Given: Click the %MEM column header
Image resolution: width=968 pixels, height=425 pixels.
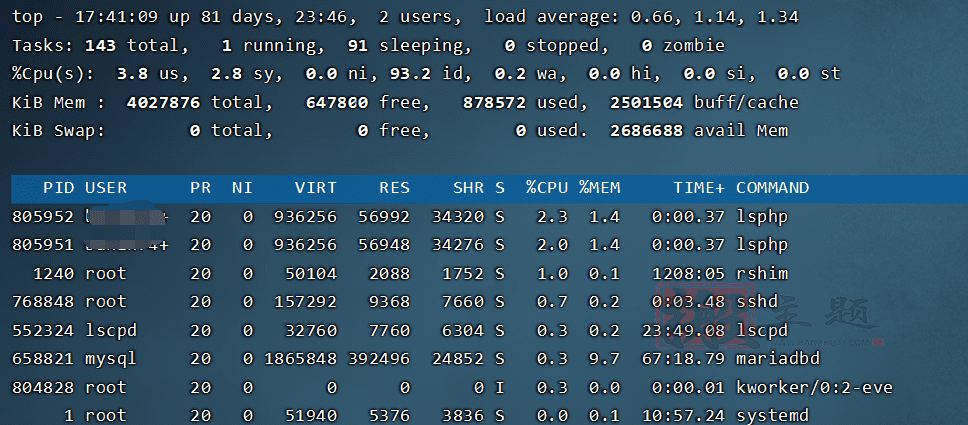Looking at the screenshot, I should (599, 188).
